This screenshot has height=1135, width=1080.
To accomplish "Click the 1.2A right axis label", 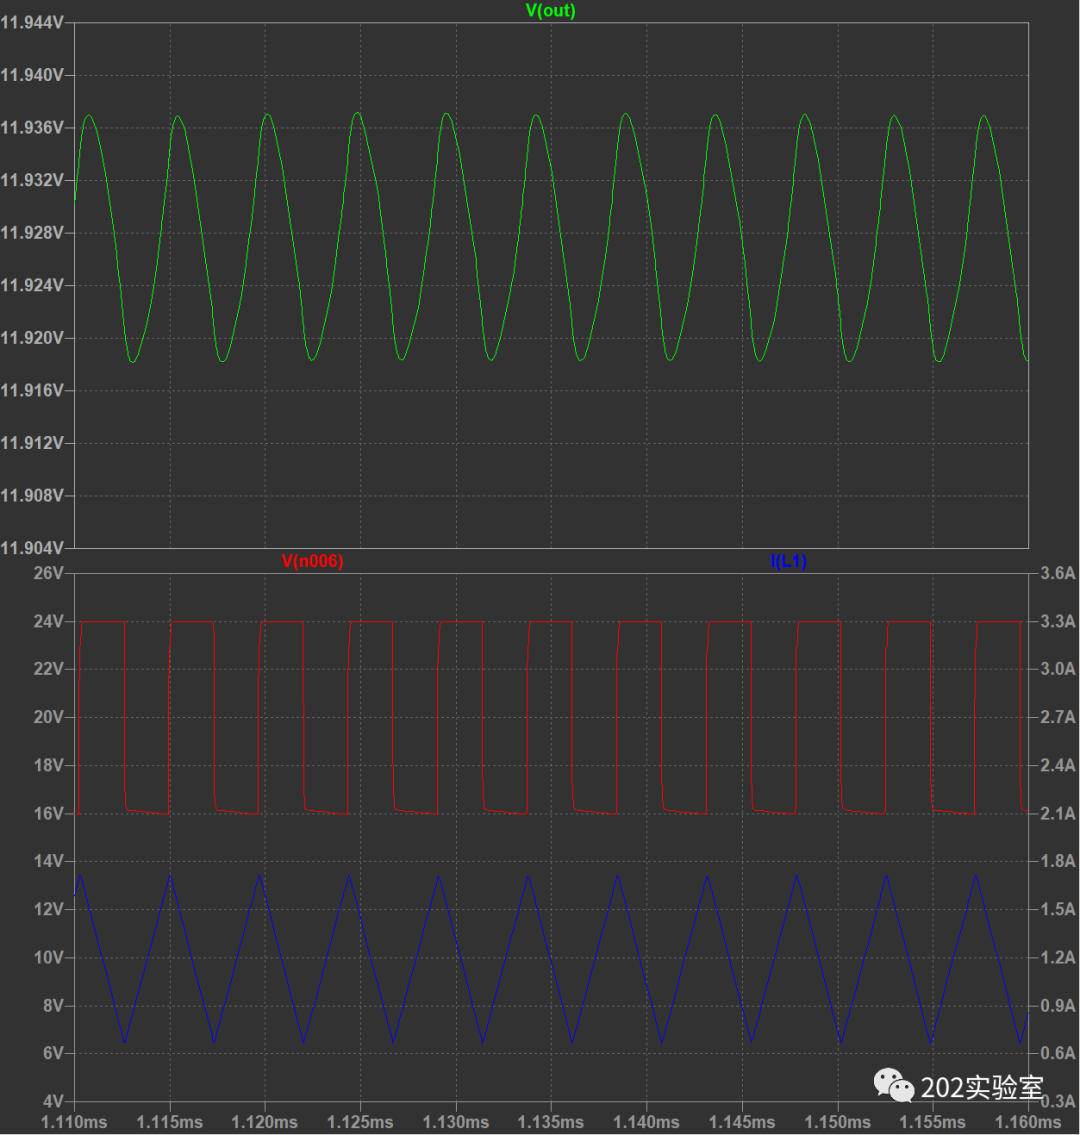I will point(1058,958).
